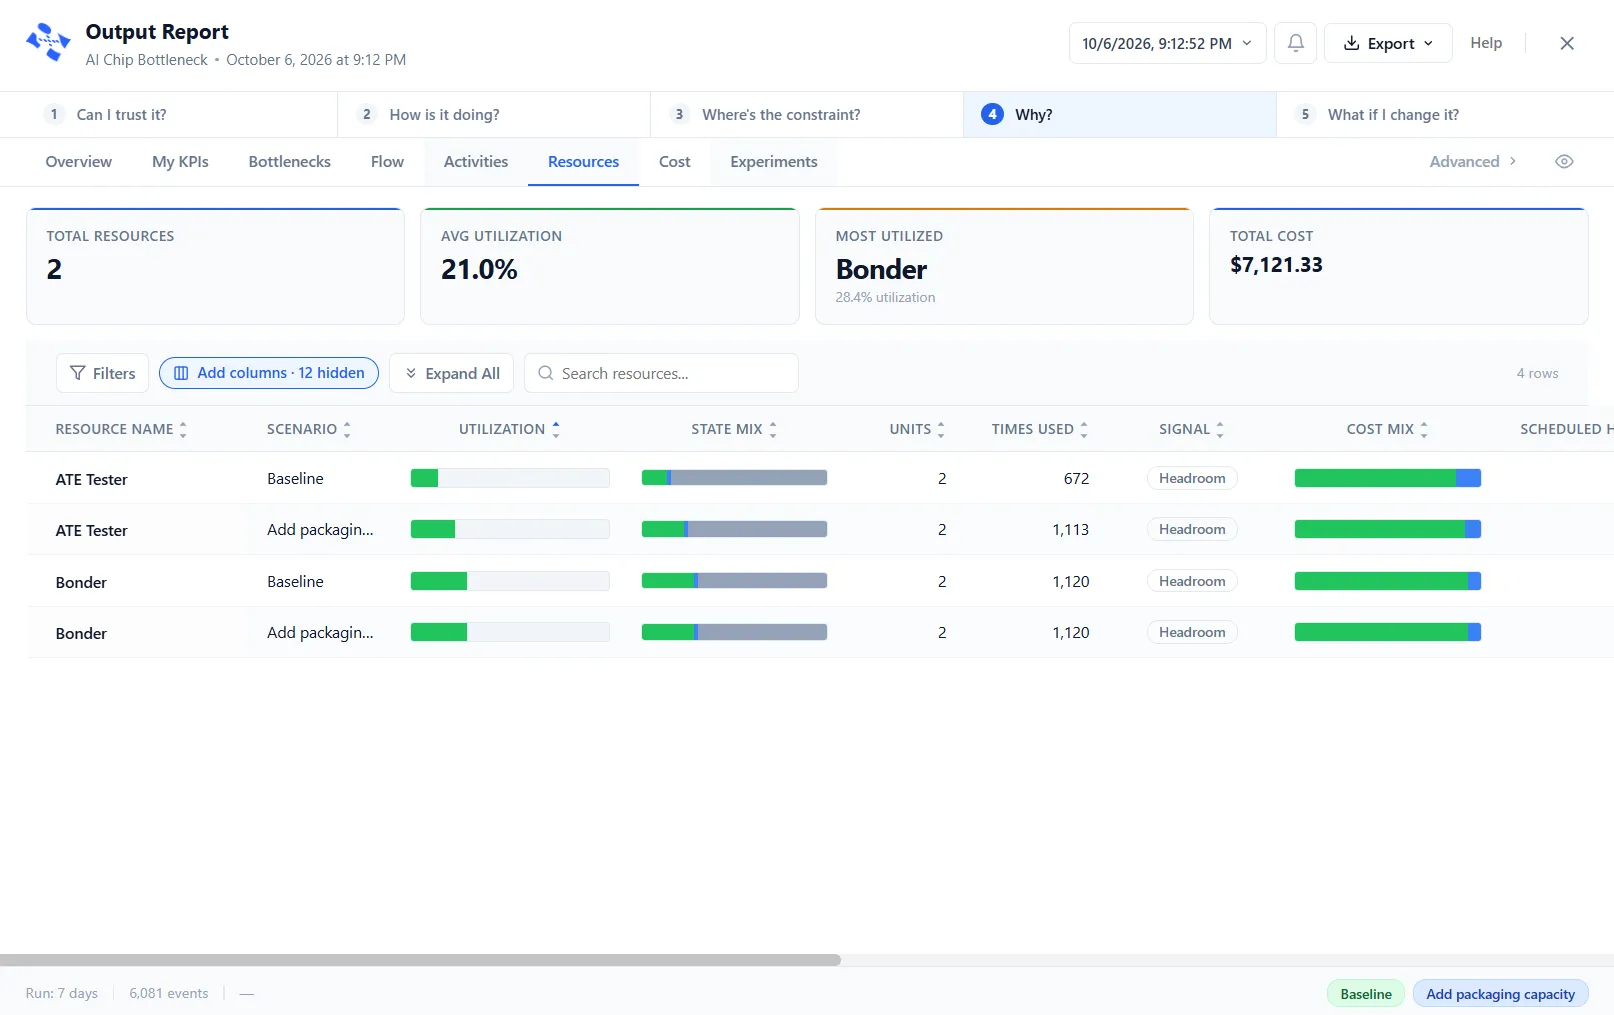Open the Filters button
Image resolution: width=1614 pixels, height=1015 pixels.
coord(103,373)
